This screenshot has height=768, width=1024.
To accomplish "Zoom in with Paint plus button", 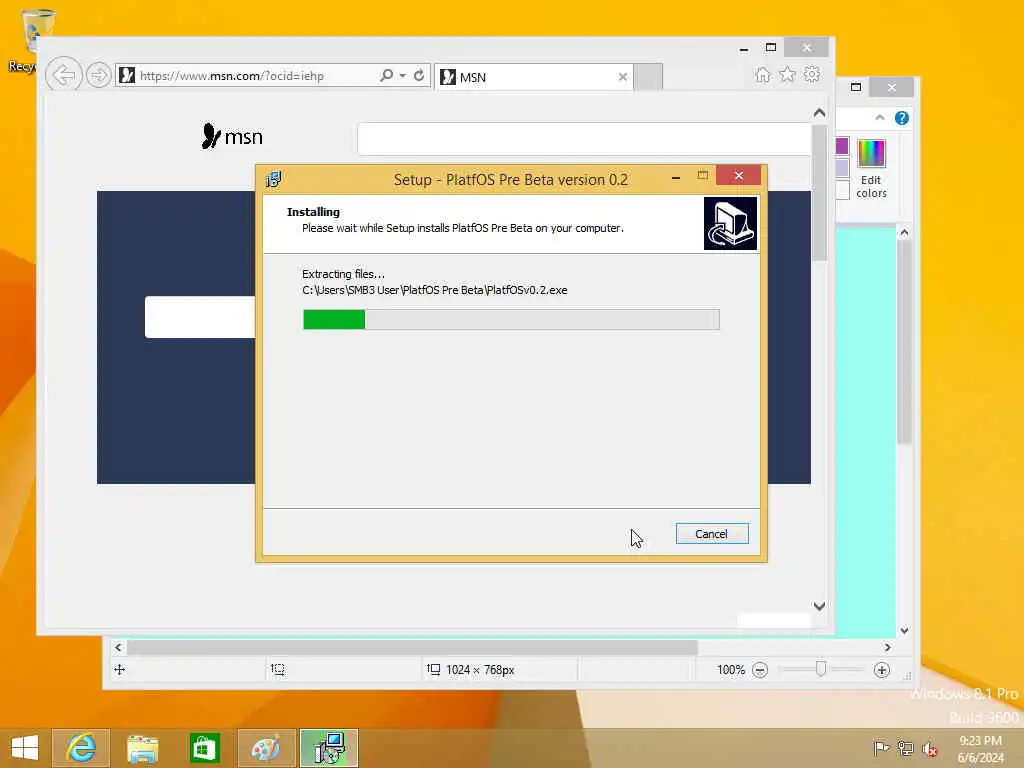I will pos(882,670).
